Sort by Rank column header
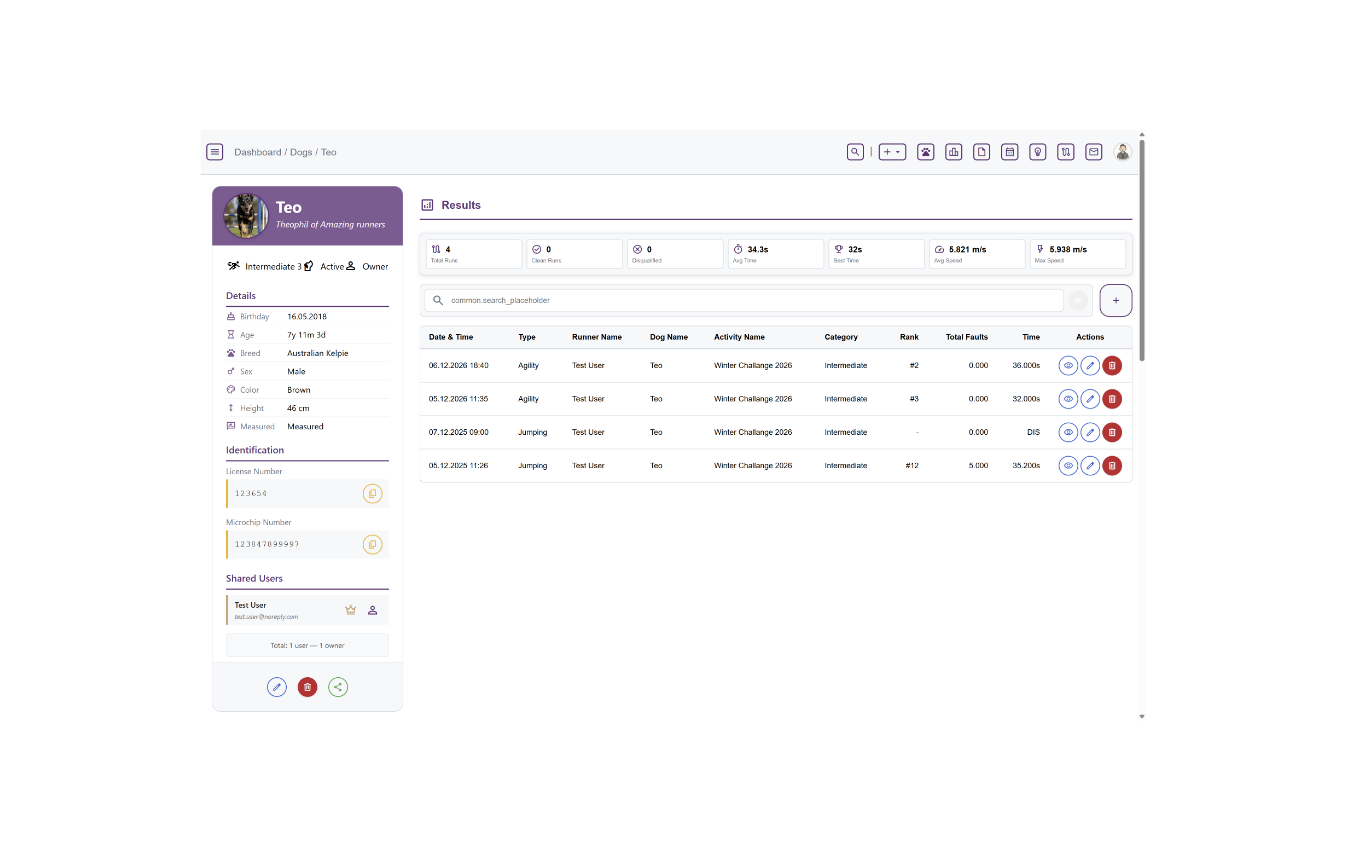This screenshot has height=851, width=1347. [909, 337]
